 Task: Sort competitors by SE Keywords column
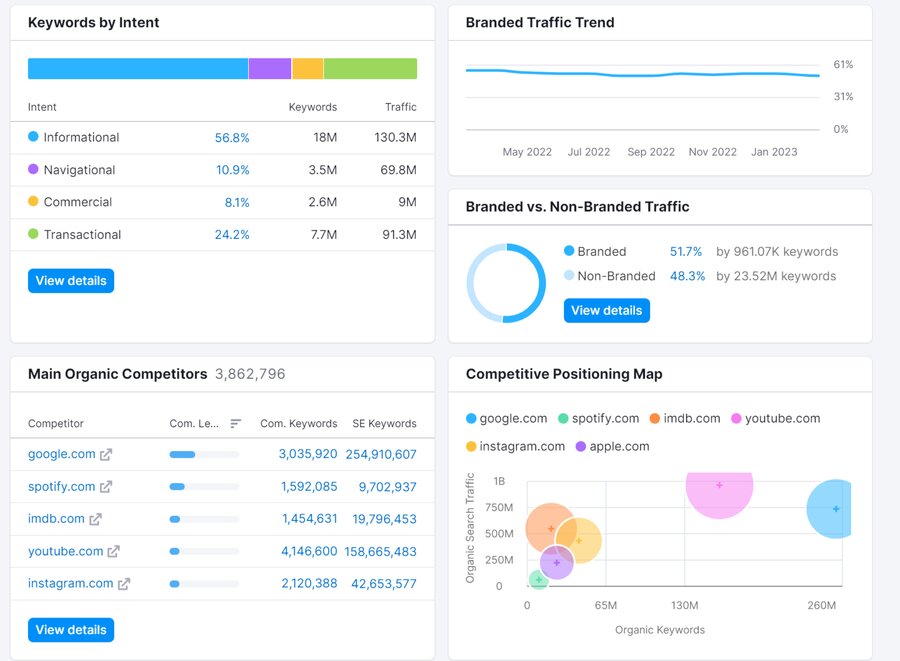(x=384, y=424)
